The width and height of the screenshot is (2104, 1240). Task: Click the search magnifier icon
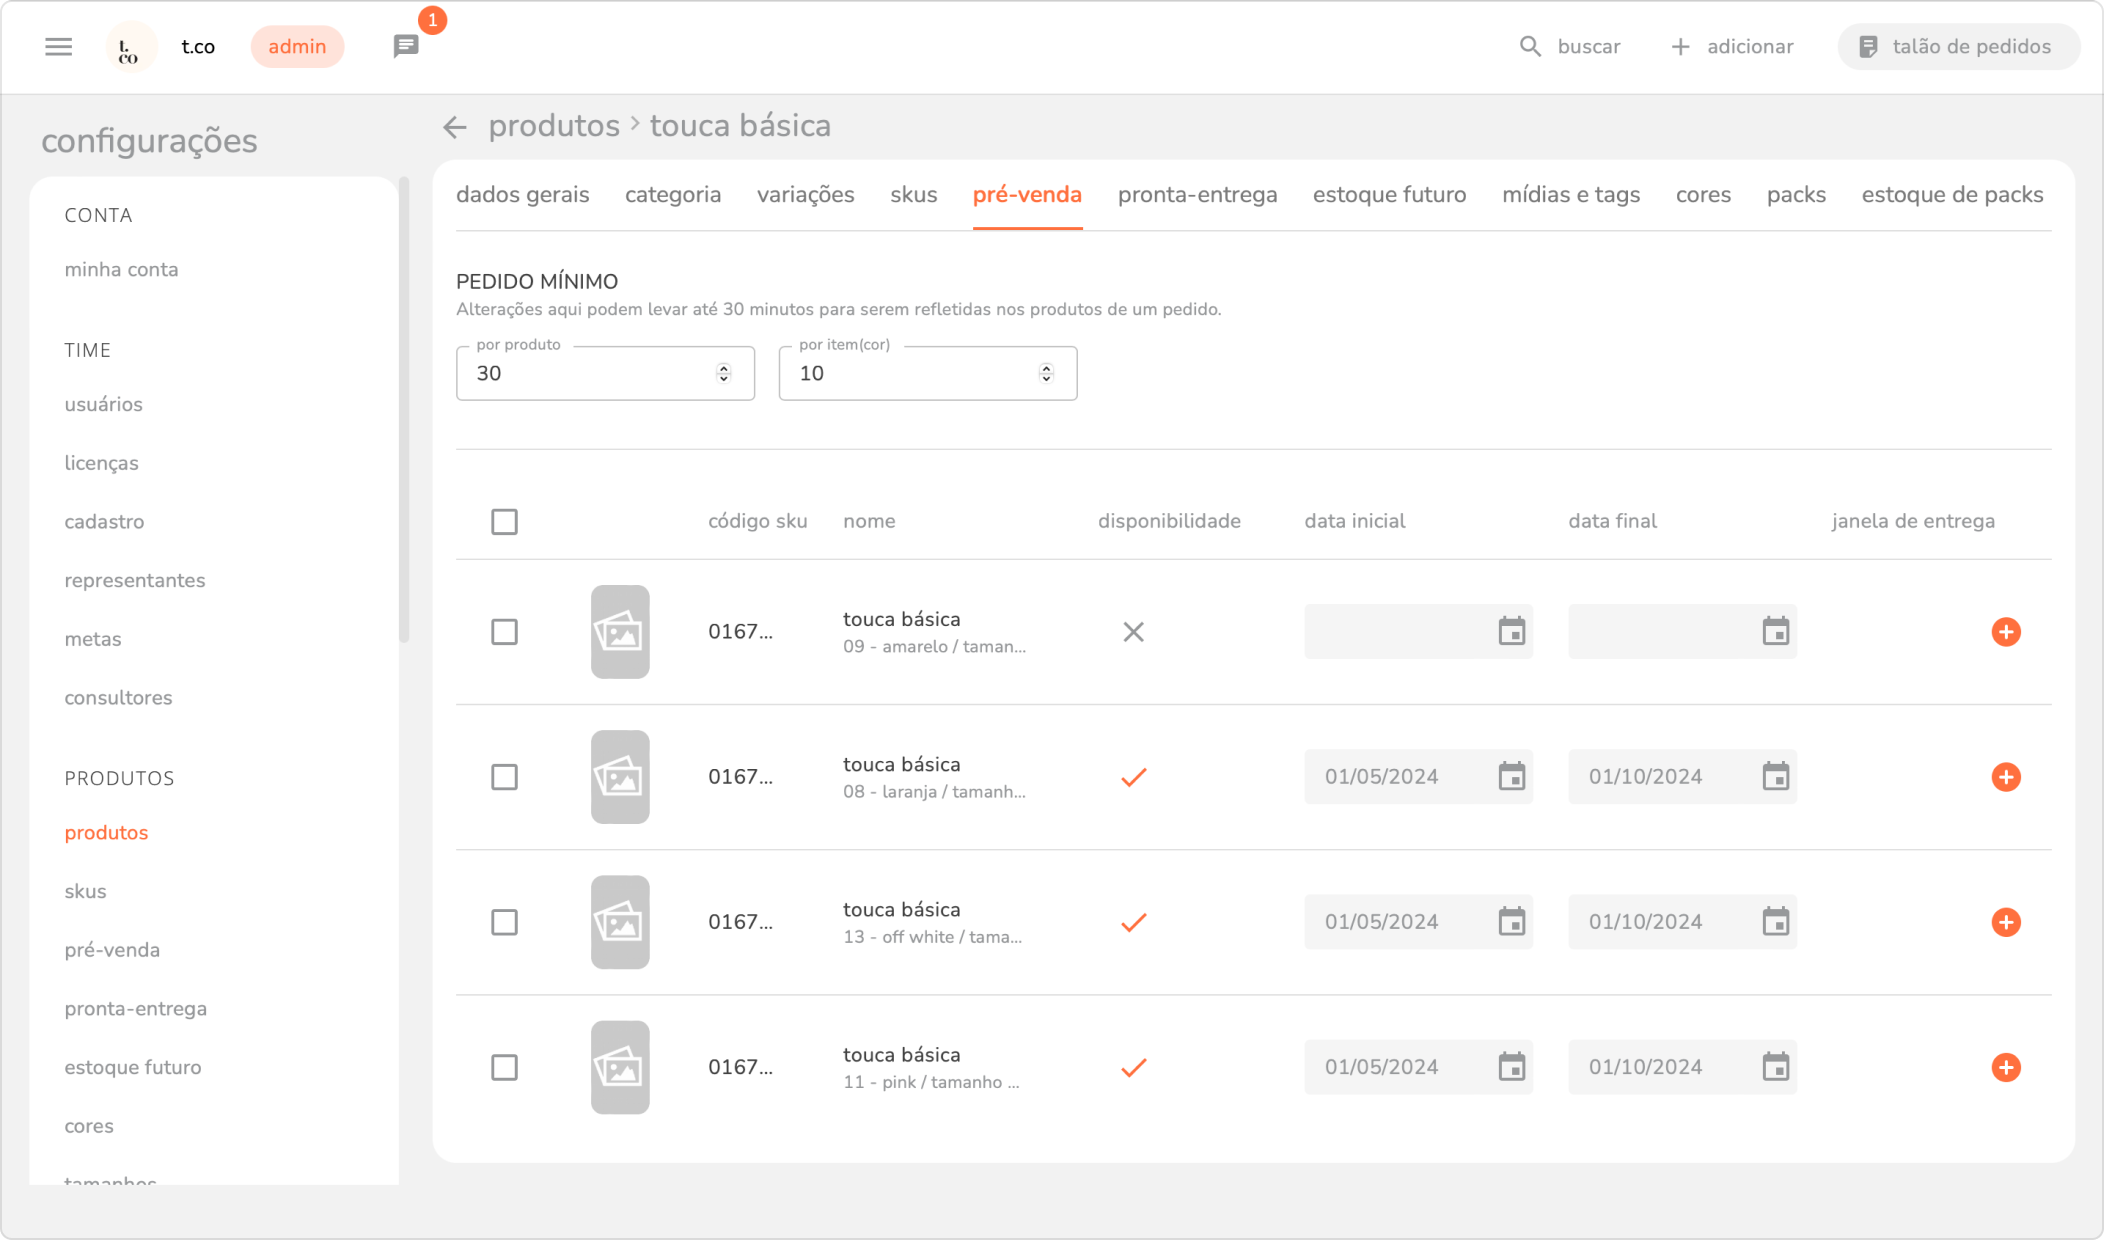click(1530, 47)
